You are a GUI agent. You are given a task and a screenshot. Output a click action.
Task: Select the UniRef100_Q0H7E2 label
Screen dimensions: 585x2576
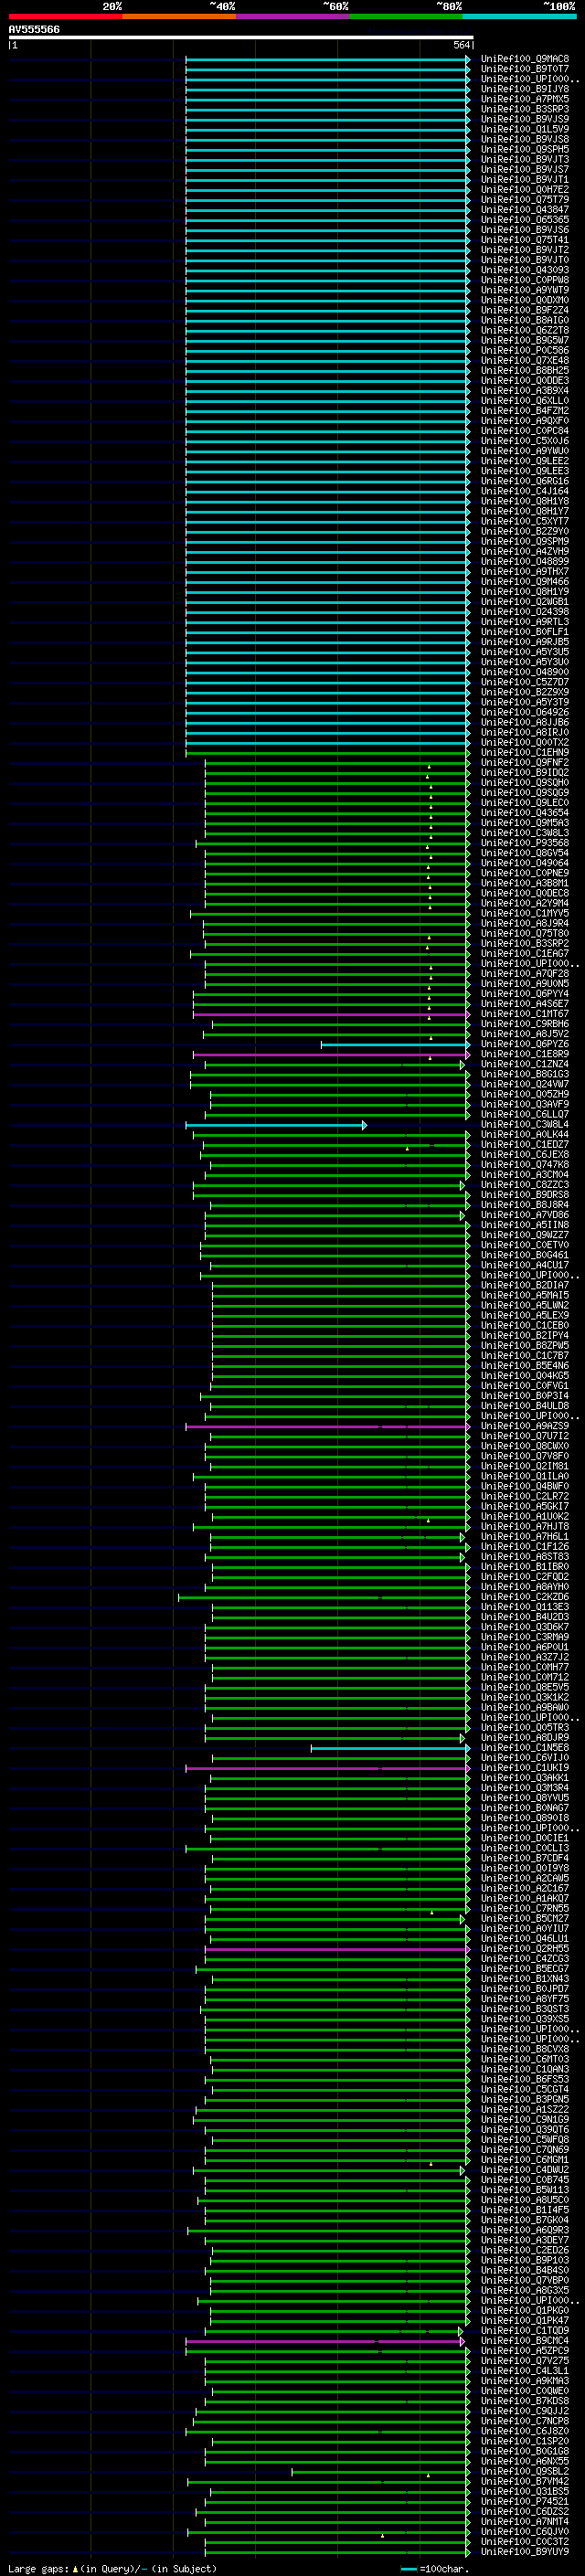[524, 190]
